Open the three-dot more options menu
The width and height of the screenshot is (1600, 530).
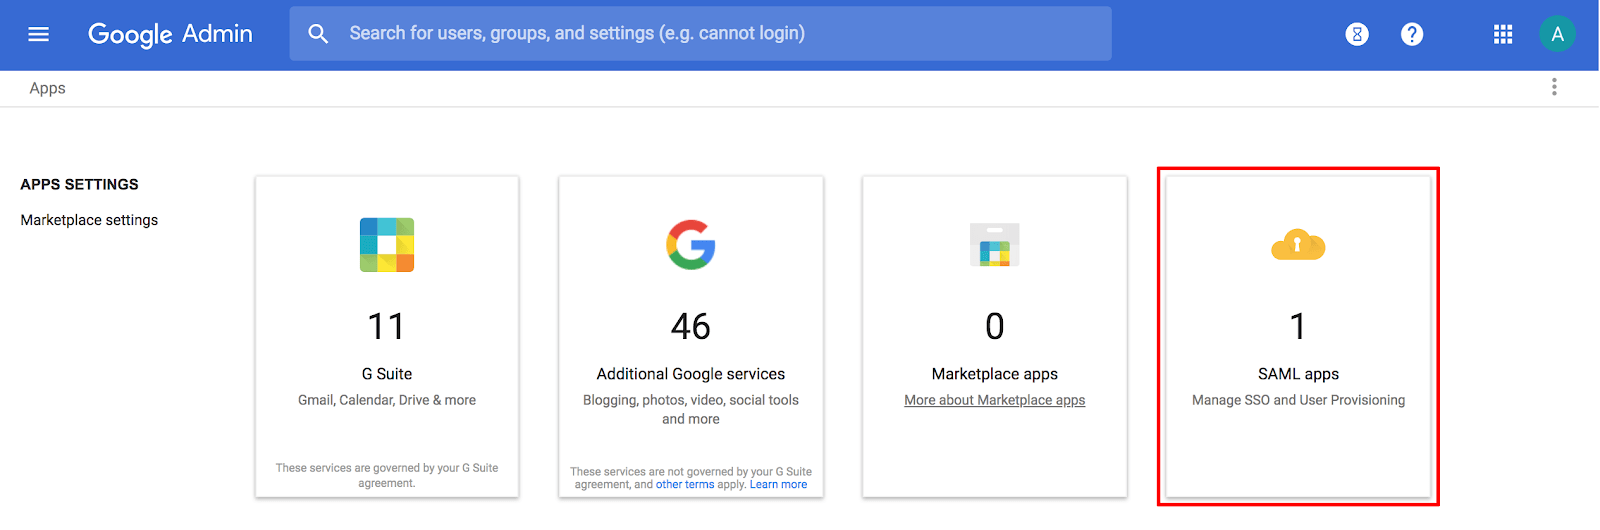click(x=1554, y=87)
